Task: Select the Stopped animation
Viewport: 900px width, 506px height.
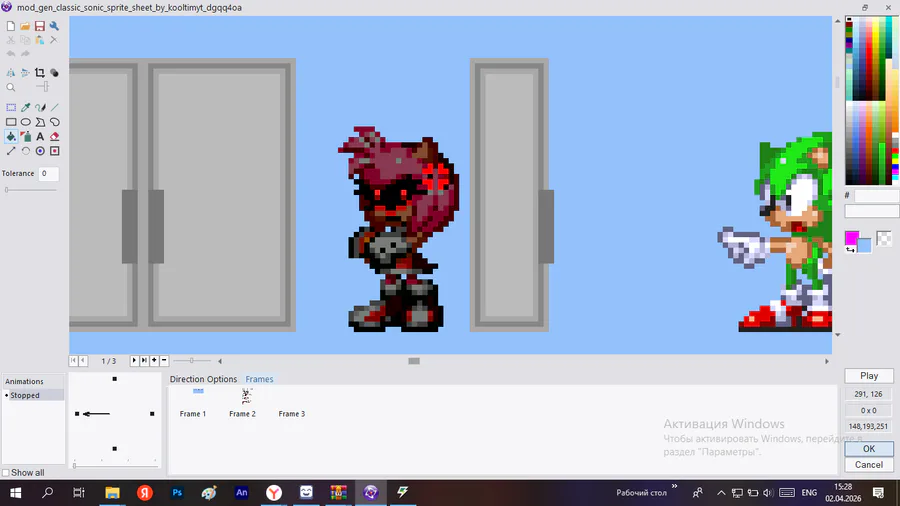Action: [x=33, y=395]
